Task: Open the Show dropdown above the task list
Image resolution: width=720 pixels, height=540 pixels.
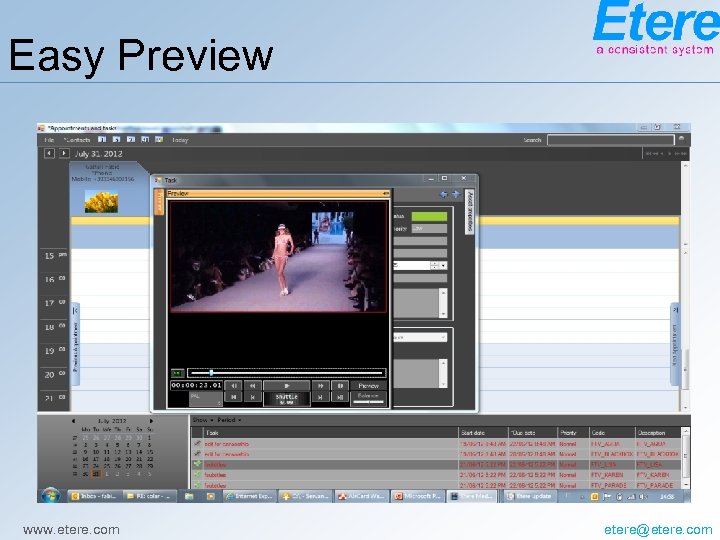Action: 202,420
